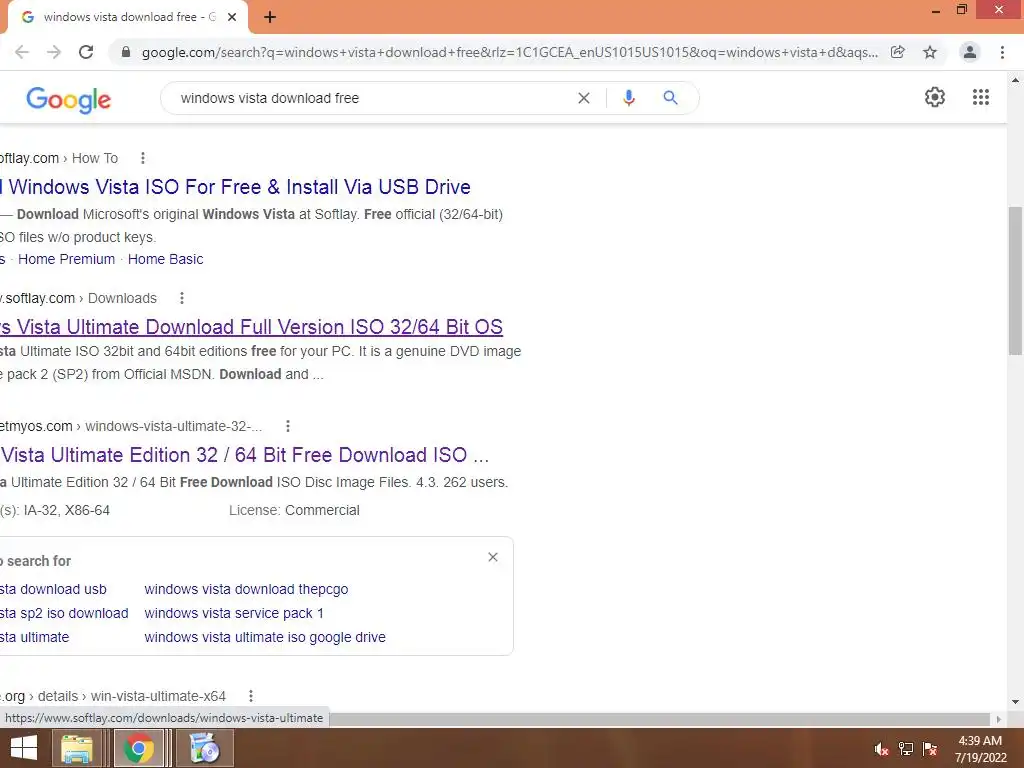Click the scroll up arrow
Viewport: 1024px width, 768px height.
pyautogui.click(x=1015, y=80)
